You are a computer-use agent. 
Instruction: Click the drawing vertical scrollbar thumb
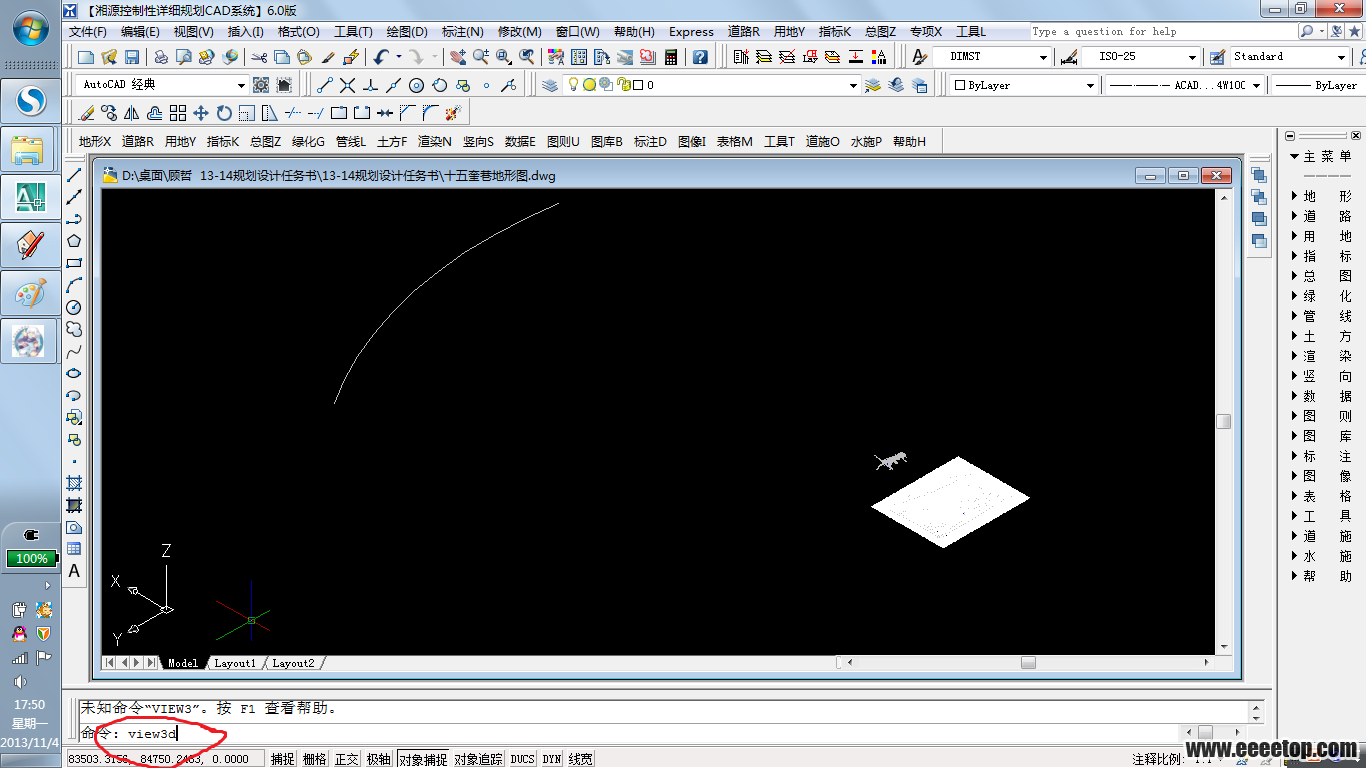[x=1223, y=421]
